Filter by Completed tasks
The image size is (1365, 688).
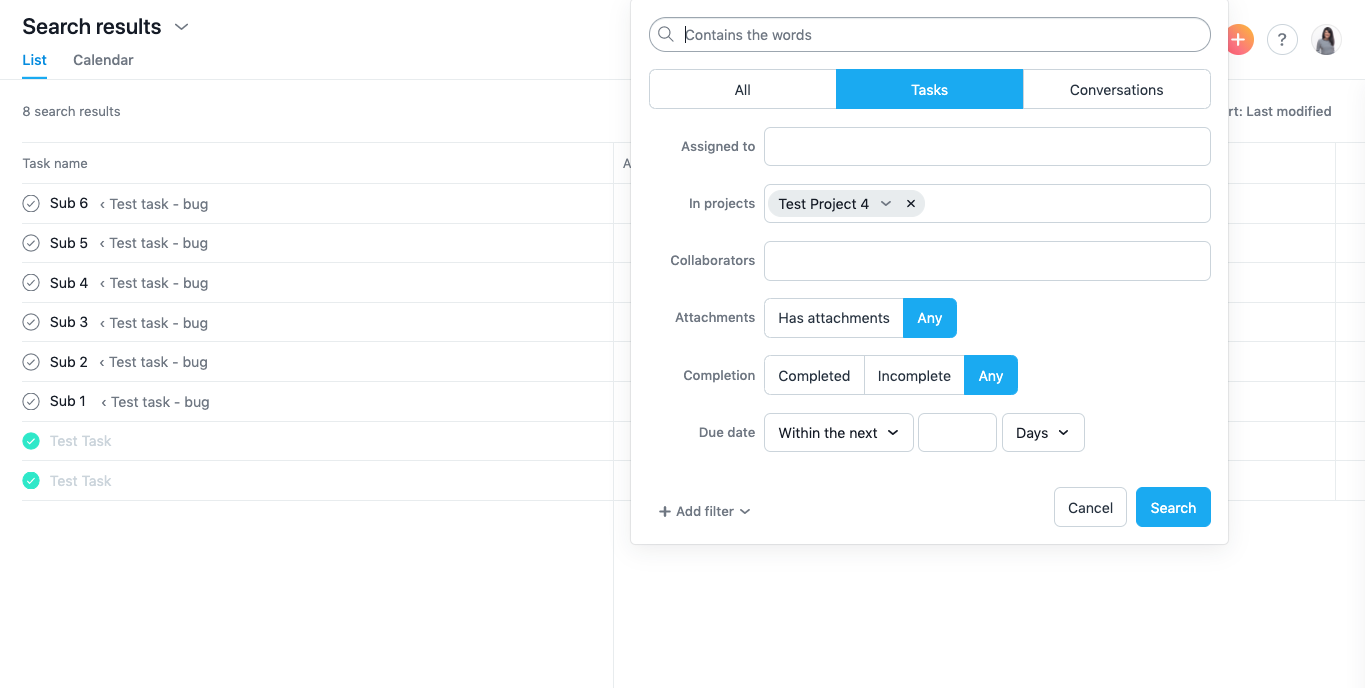pyautogui.click(x=814, y=376)
